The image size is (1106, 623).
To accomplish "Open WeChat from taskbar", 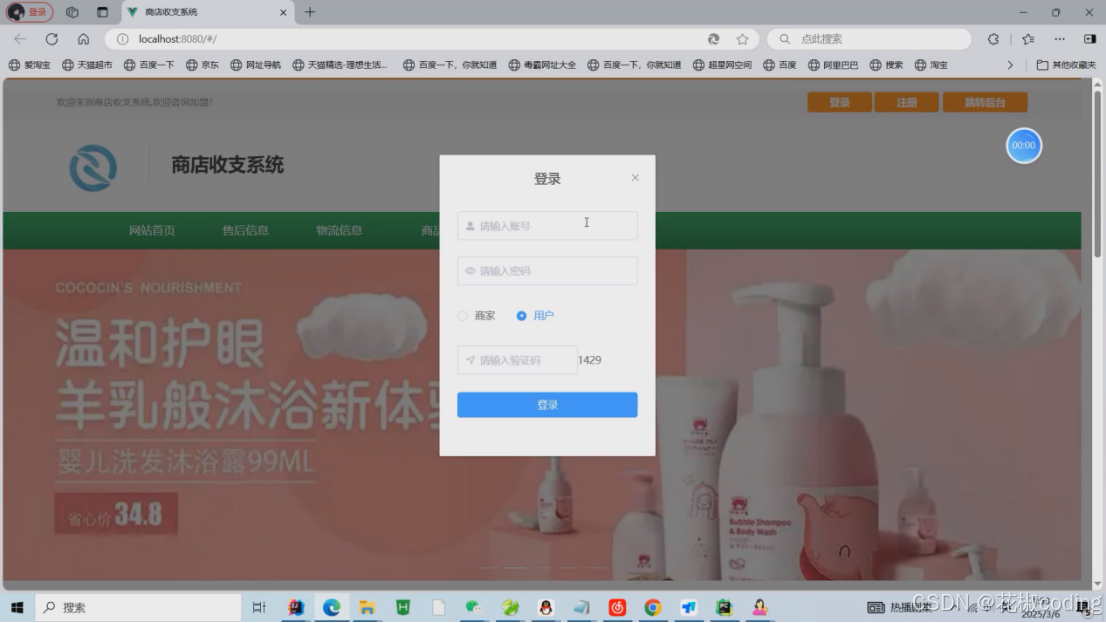I will 474,607.
